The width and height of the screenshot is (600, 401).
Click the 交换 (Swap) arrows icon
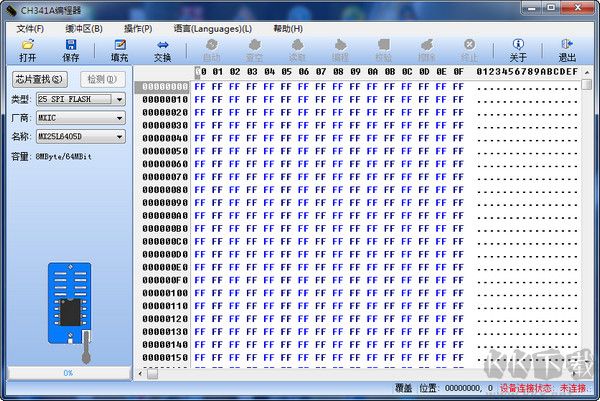(163, 45)
